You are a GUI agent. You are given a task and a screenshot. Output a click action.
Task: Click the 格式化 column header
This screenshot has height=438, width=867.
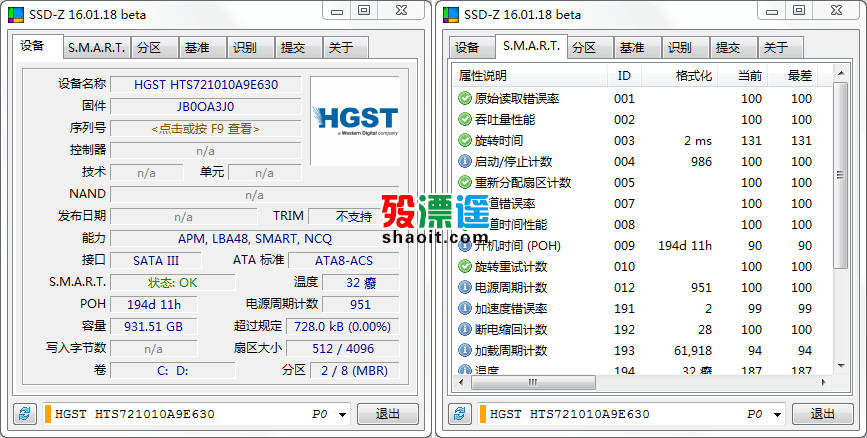(x=680, y=76)
